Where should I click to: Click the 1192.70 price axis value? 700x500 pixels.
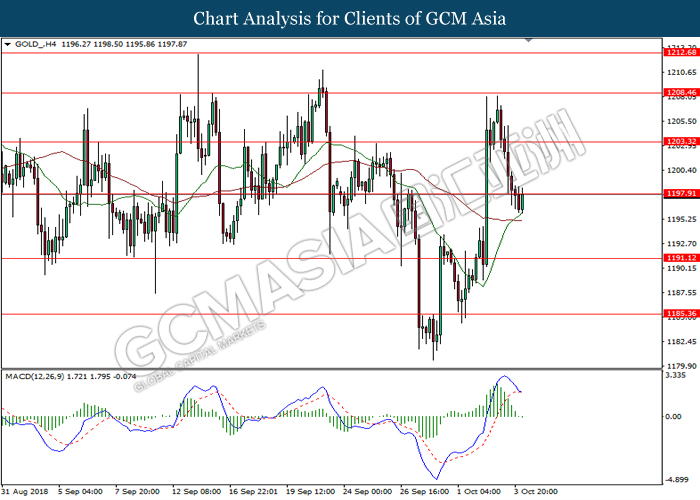point(681,244)
